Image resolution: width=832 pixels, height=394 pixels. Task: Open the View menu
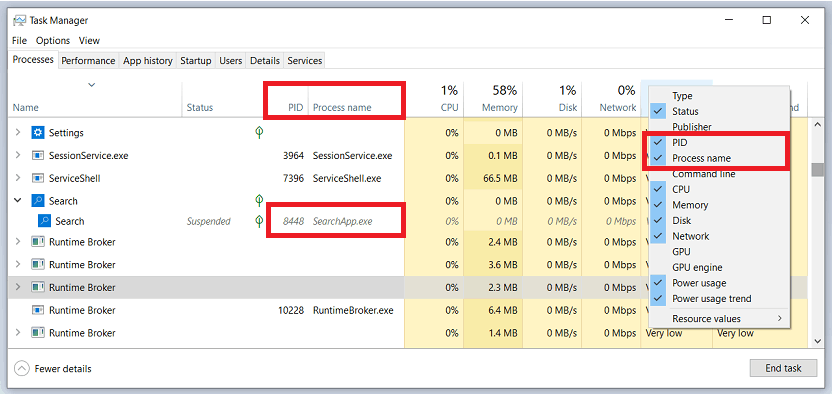coord(89,40)
